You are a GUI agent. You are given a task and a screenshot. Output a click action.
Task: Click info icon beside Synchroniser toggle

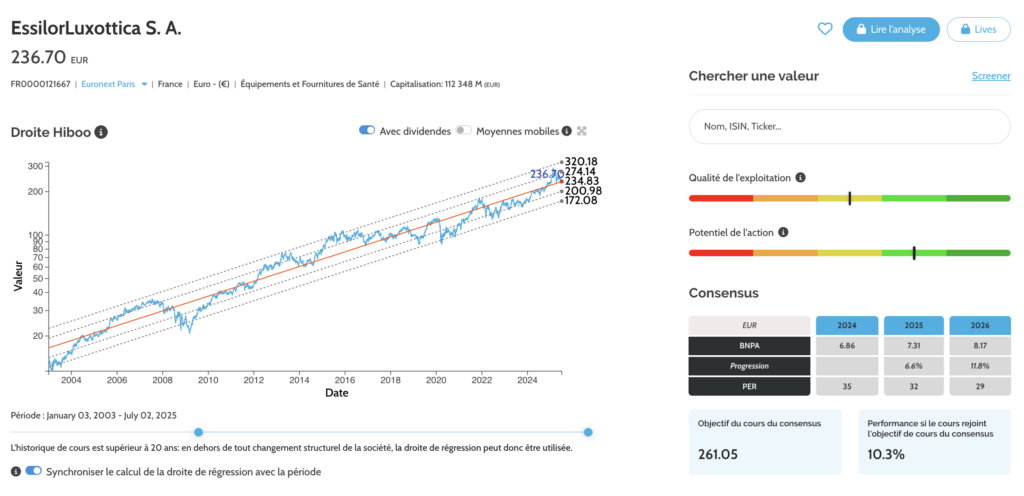tap(16, 471)
